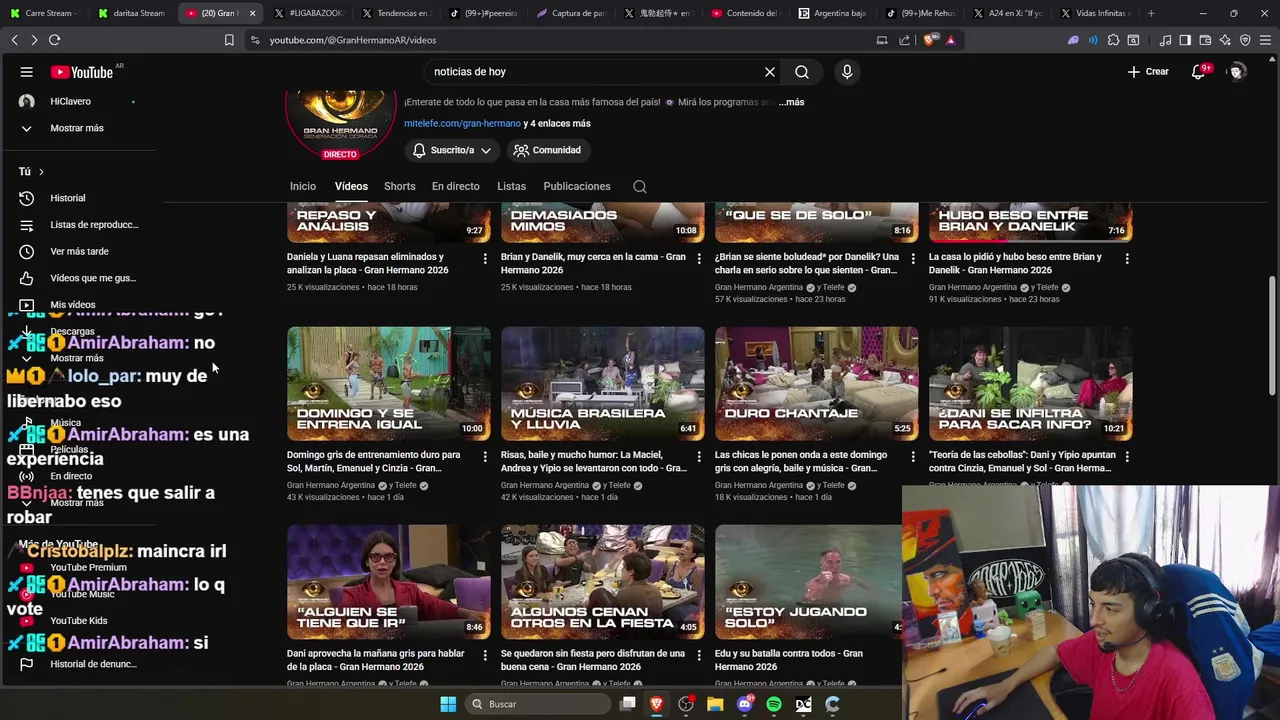Open Brave VPN shield icon
1280x720 pixels.
1245,40
